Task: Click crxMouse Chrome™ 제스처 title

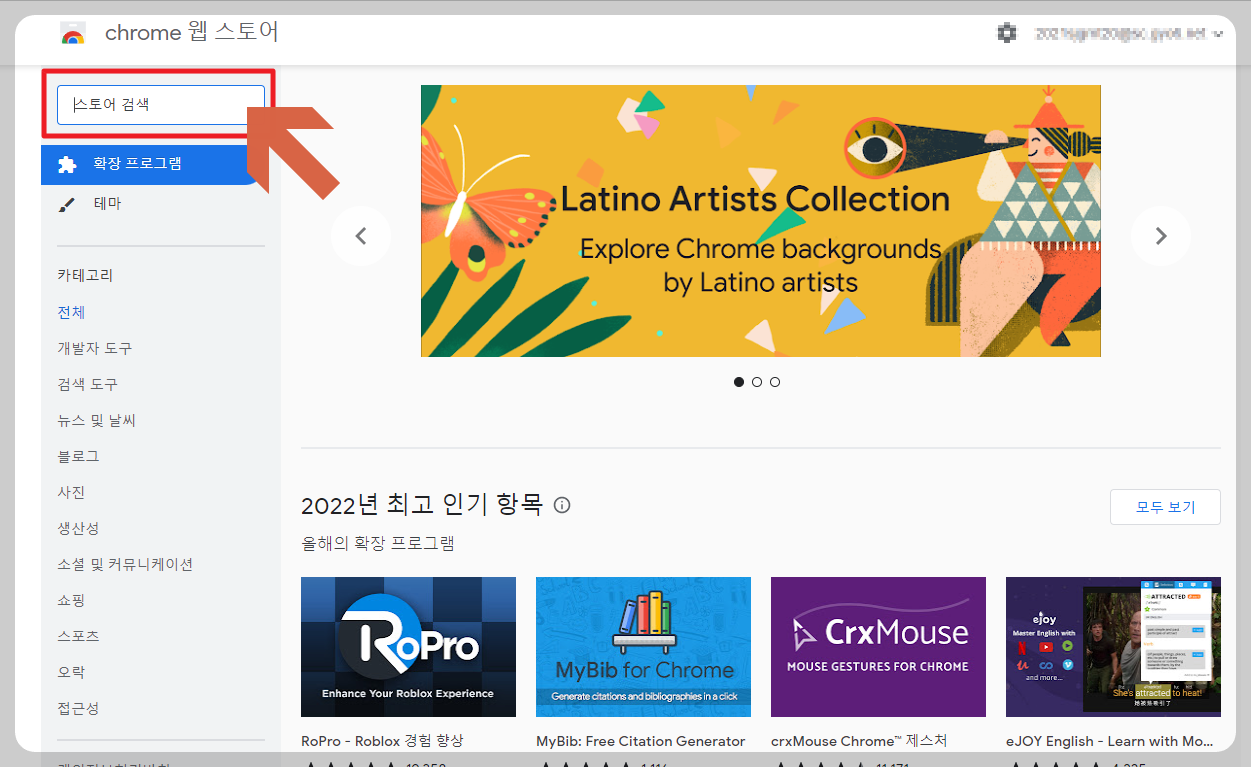Action: [859, 741]
